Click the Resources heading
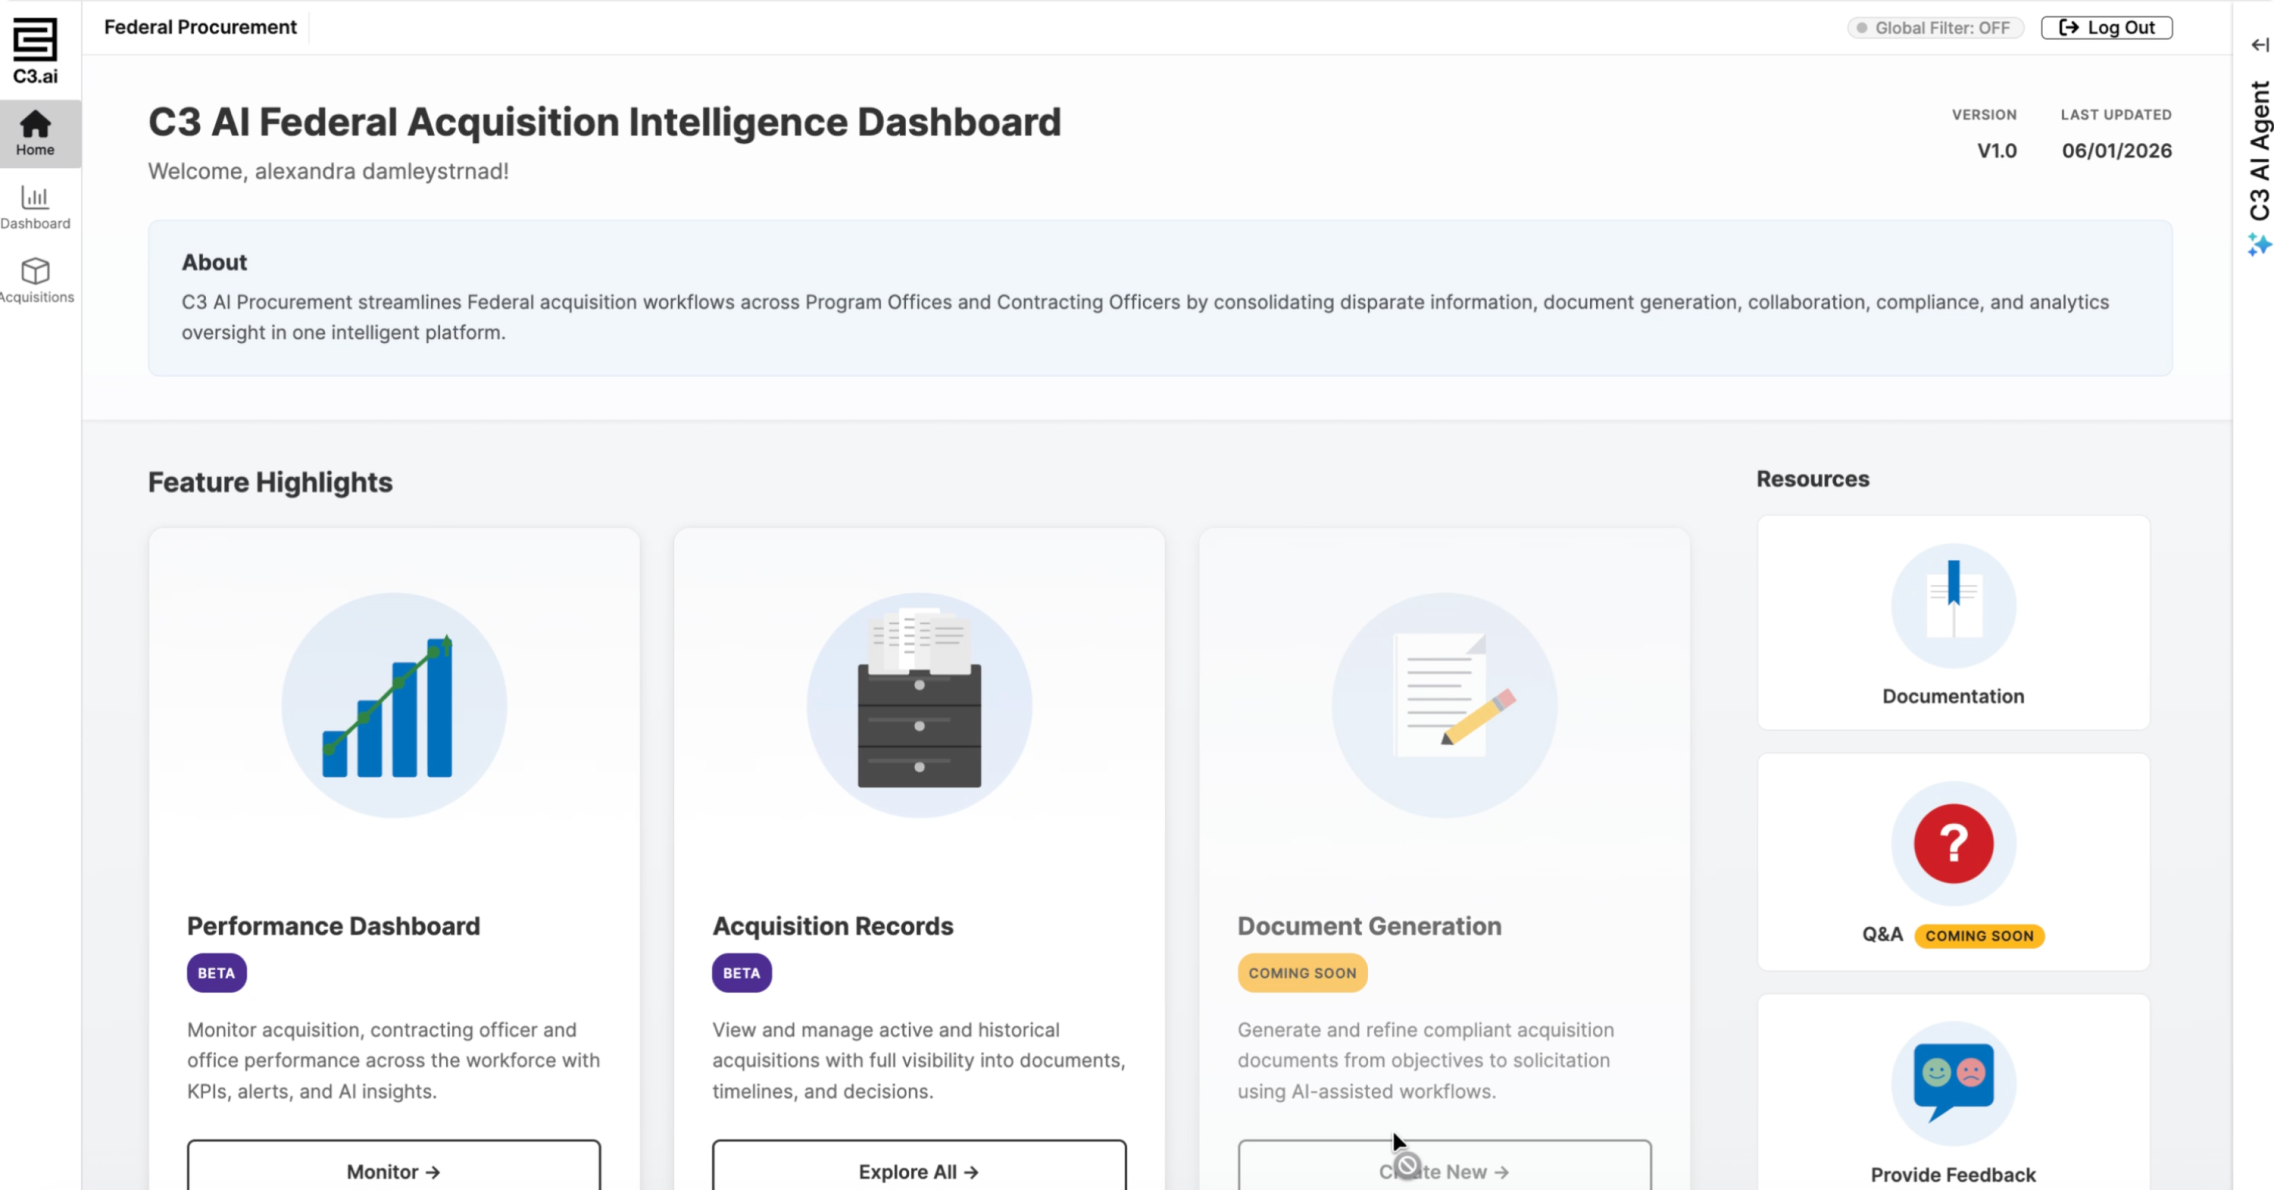The height and width of the screenshot is (1190, 2280). 1812,479
